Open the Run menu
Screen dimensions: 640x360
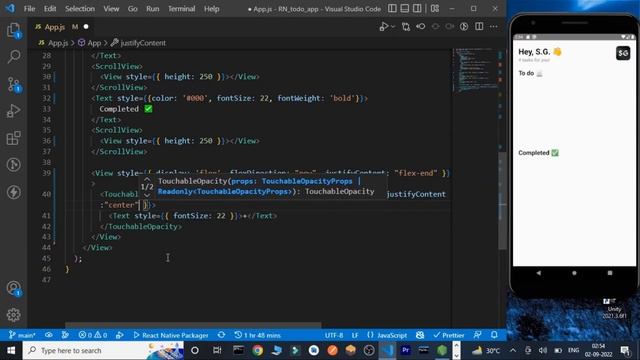pos(153,9)
